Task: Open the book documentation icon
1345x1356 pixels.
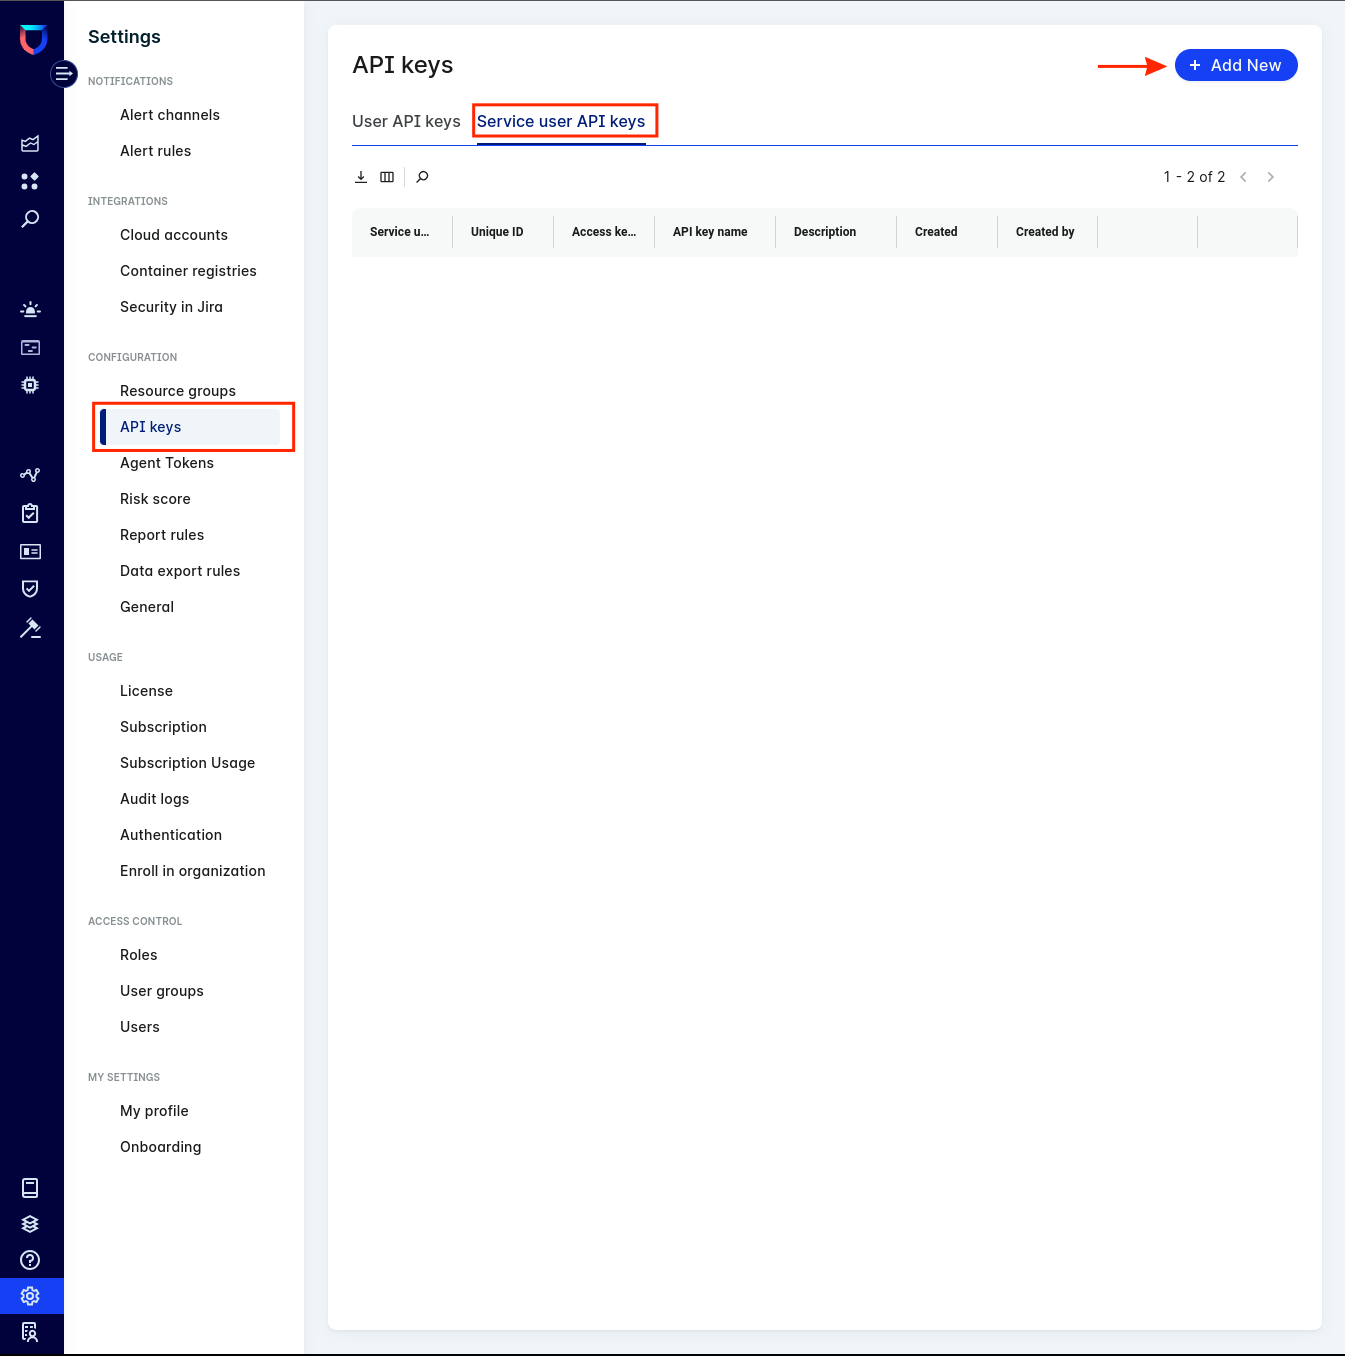Action: 30,1188
